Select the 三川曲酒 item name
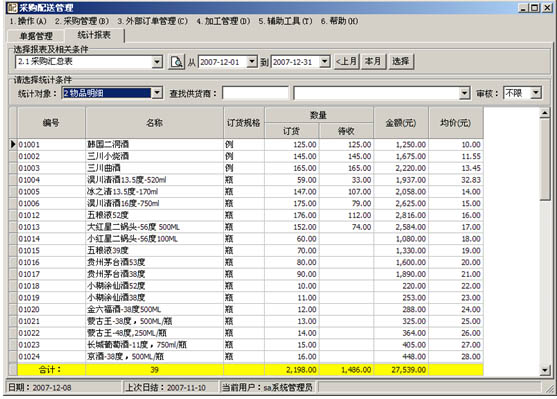The image size is (557, 399). click(104, 168)
